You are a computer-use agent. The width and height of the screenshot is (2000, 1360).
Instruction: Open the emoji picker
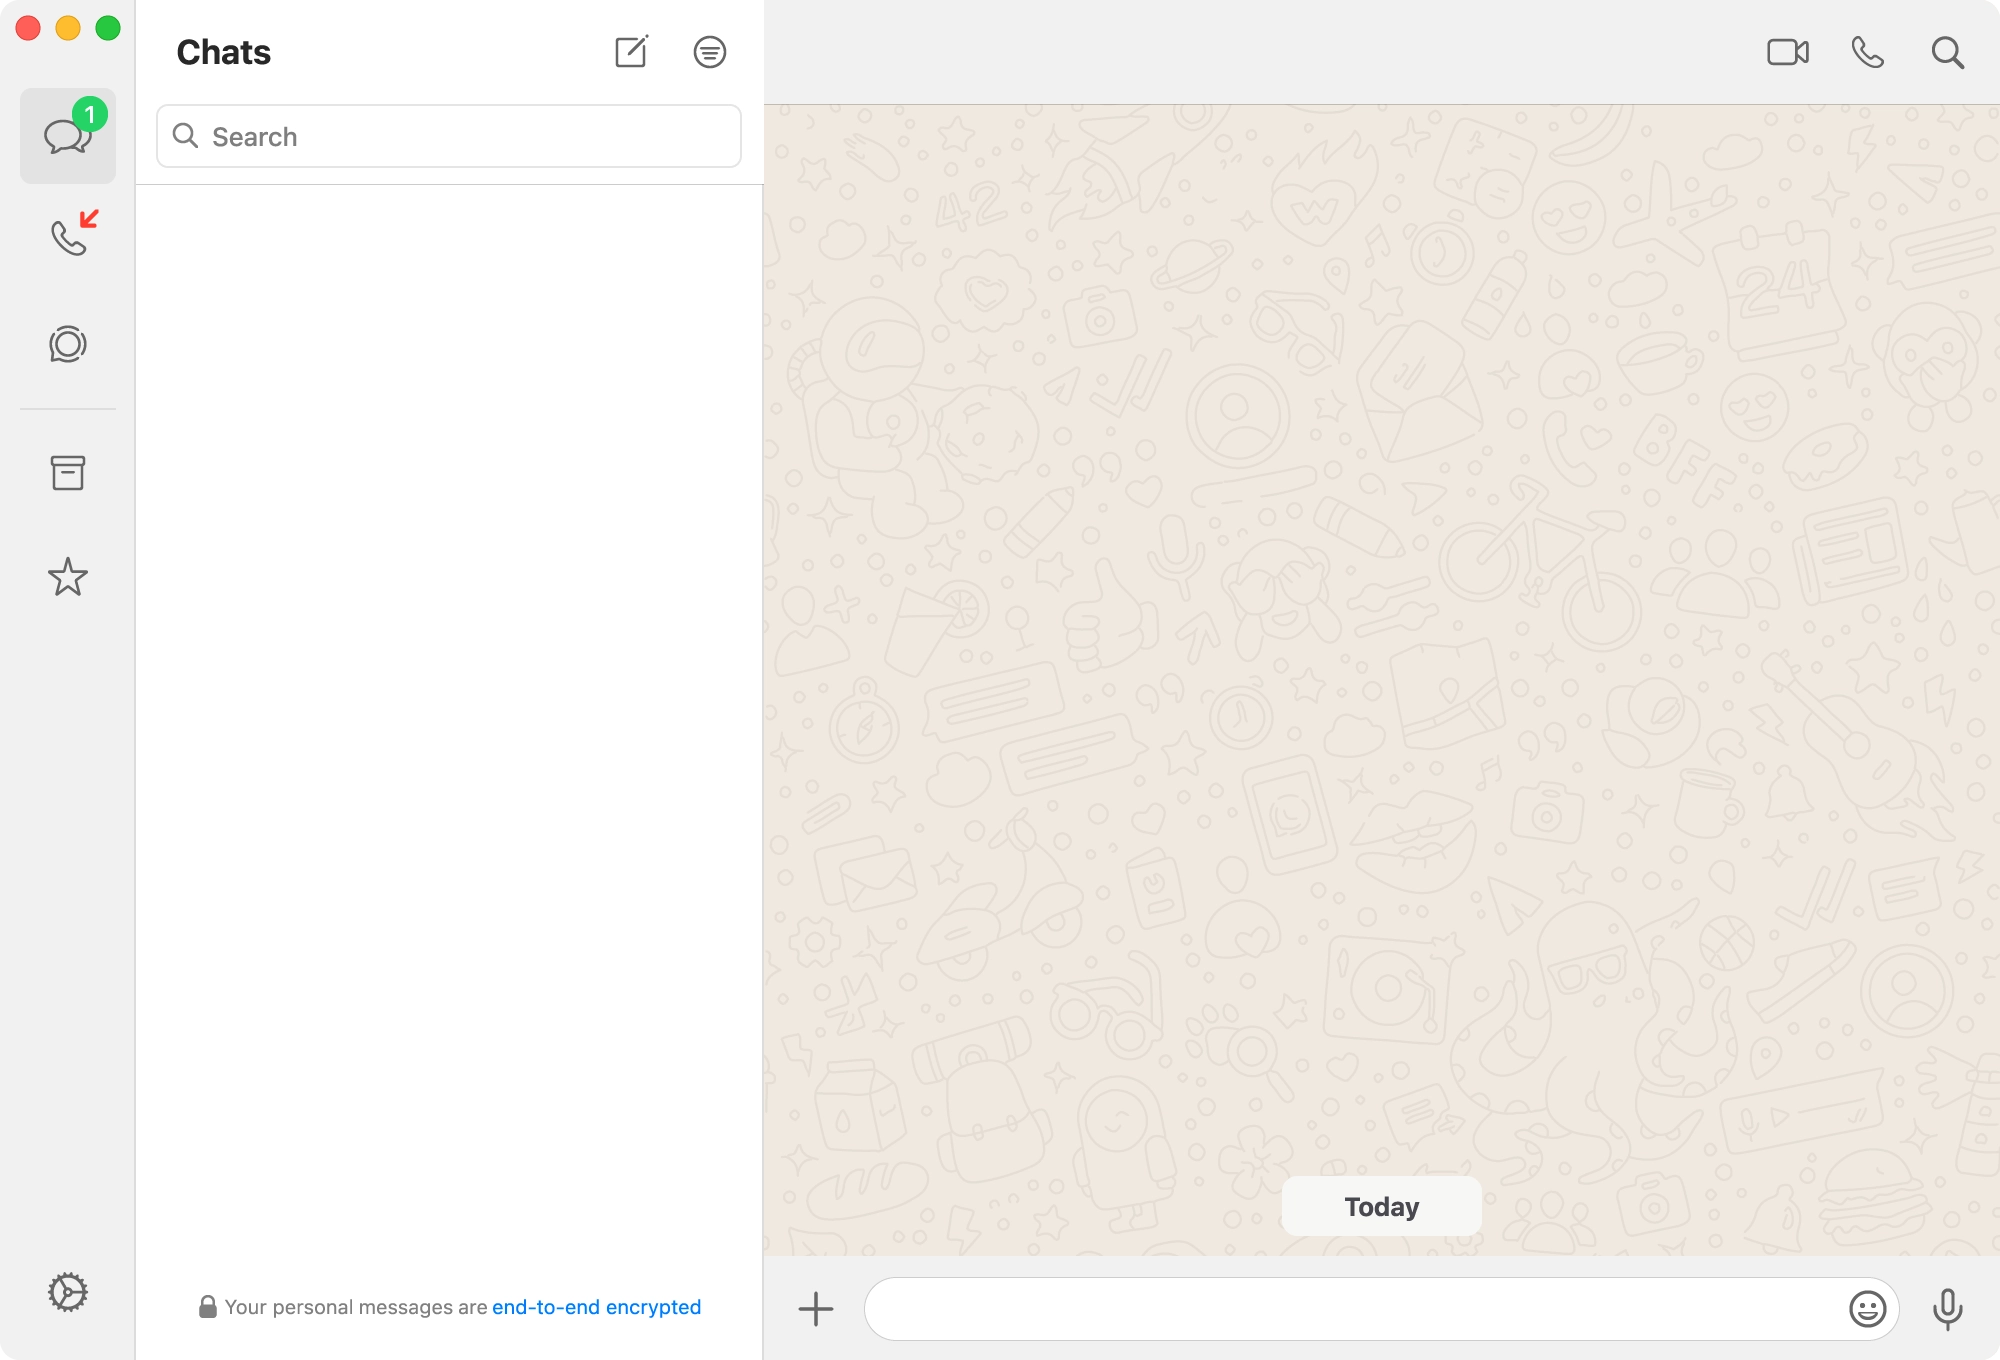click(x=1866, y=1307)
